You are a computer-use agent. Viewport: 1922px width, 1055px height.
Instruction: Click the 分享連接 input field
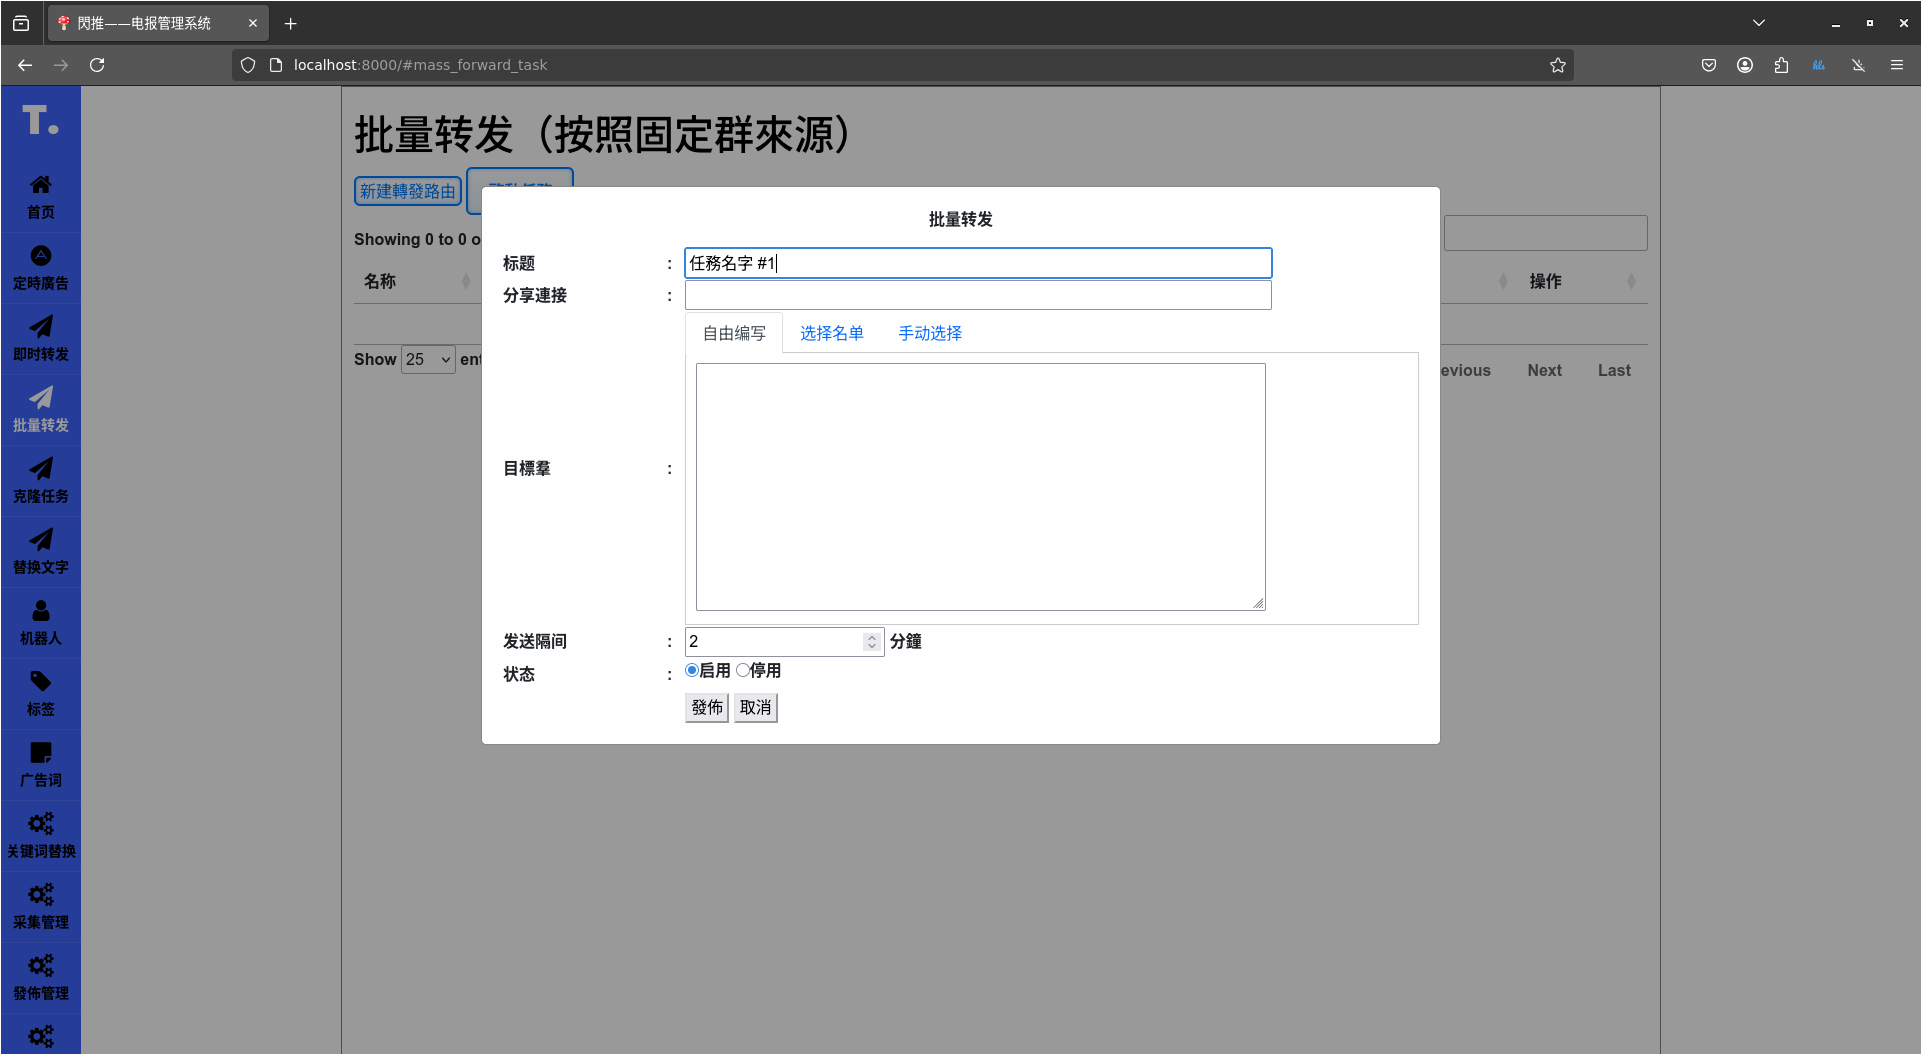[977, 295]
